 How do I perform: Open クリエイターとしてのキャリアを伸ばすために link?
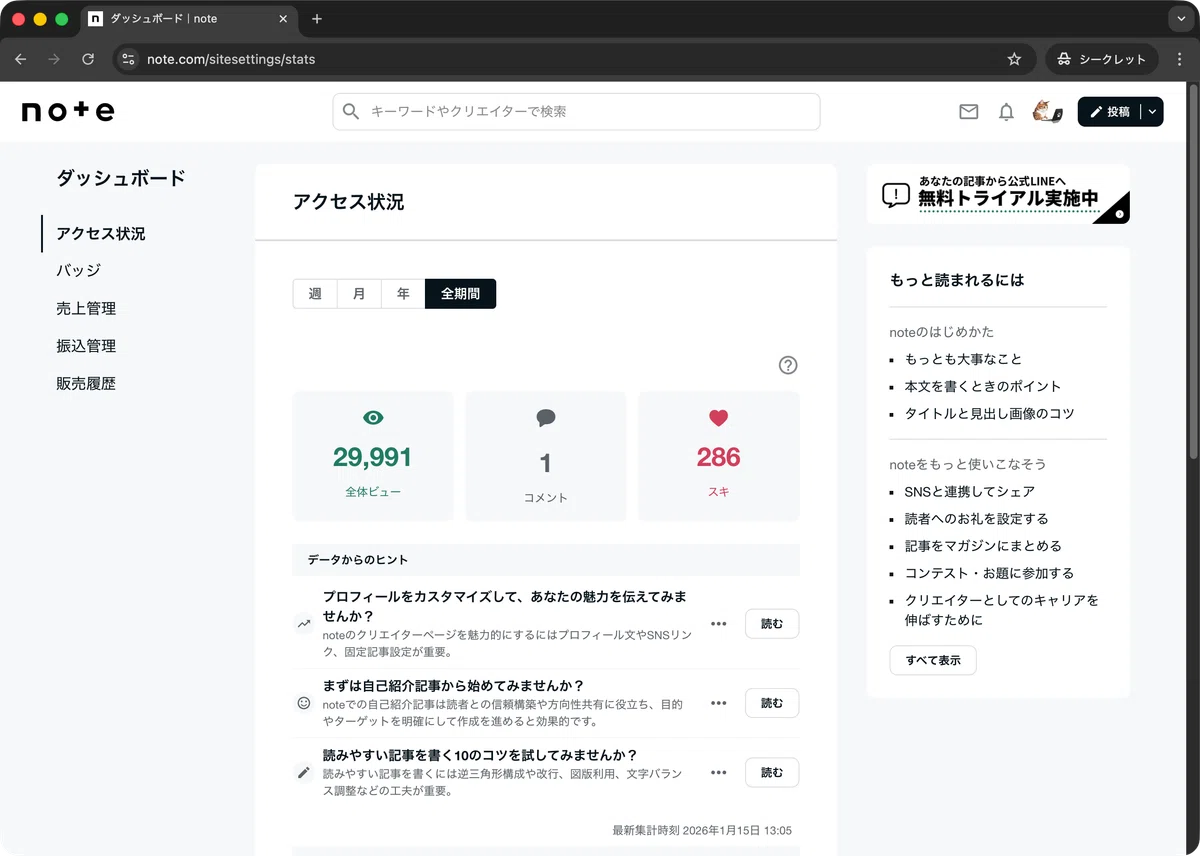(1002, 610)
